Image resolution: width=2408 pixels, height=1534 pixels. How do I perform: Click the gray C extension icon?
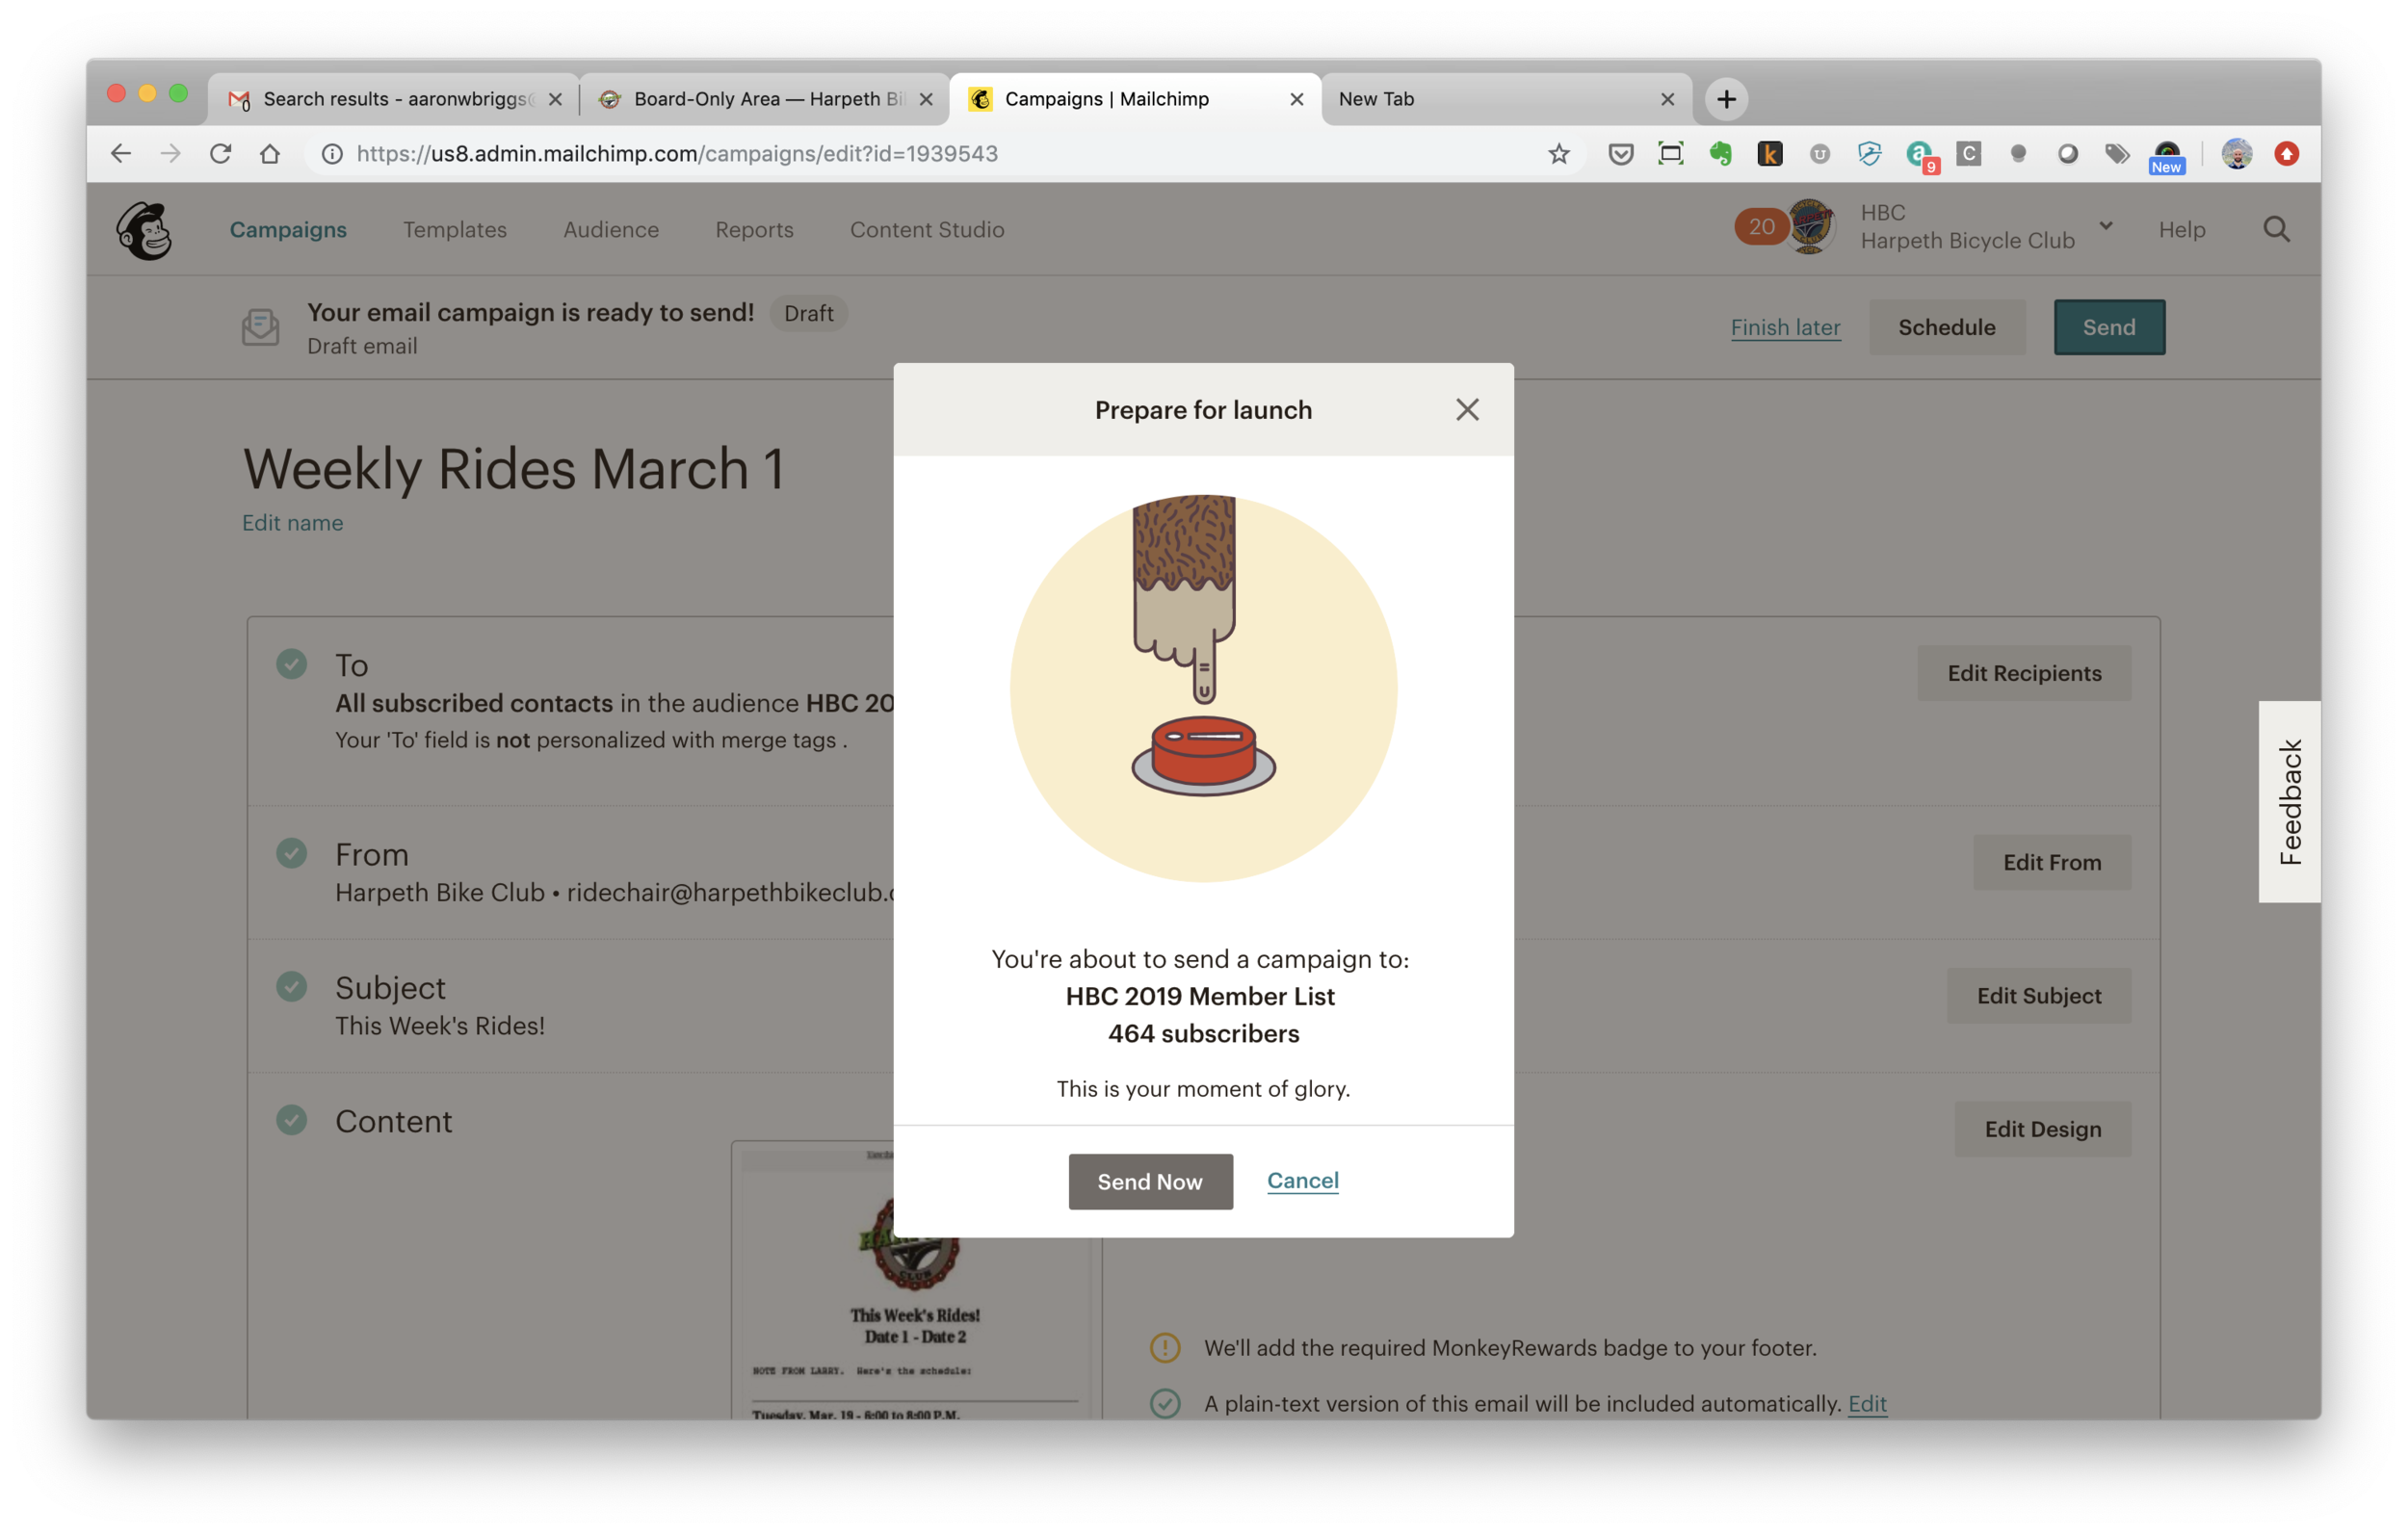[x=1969, y=153]
